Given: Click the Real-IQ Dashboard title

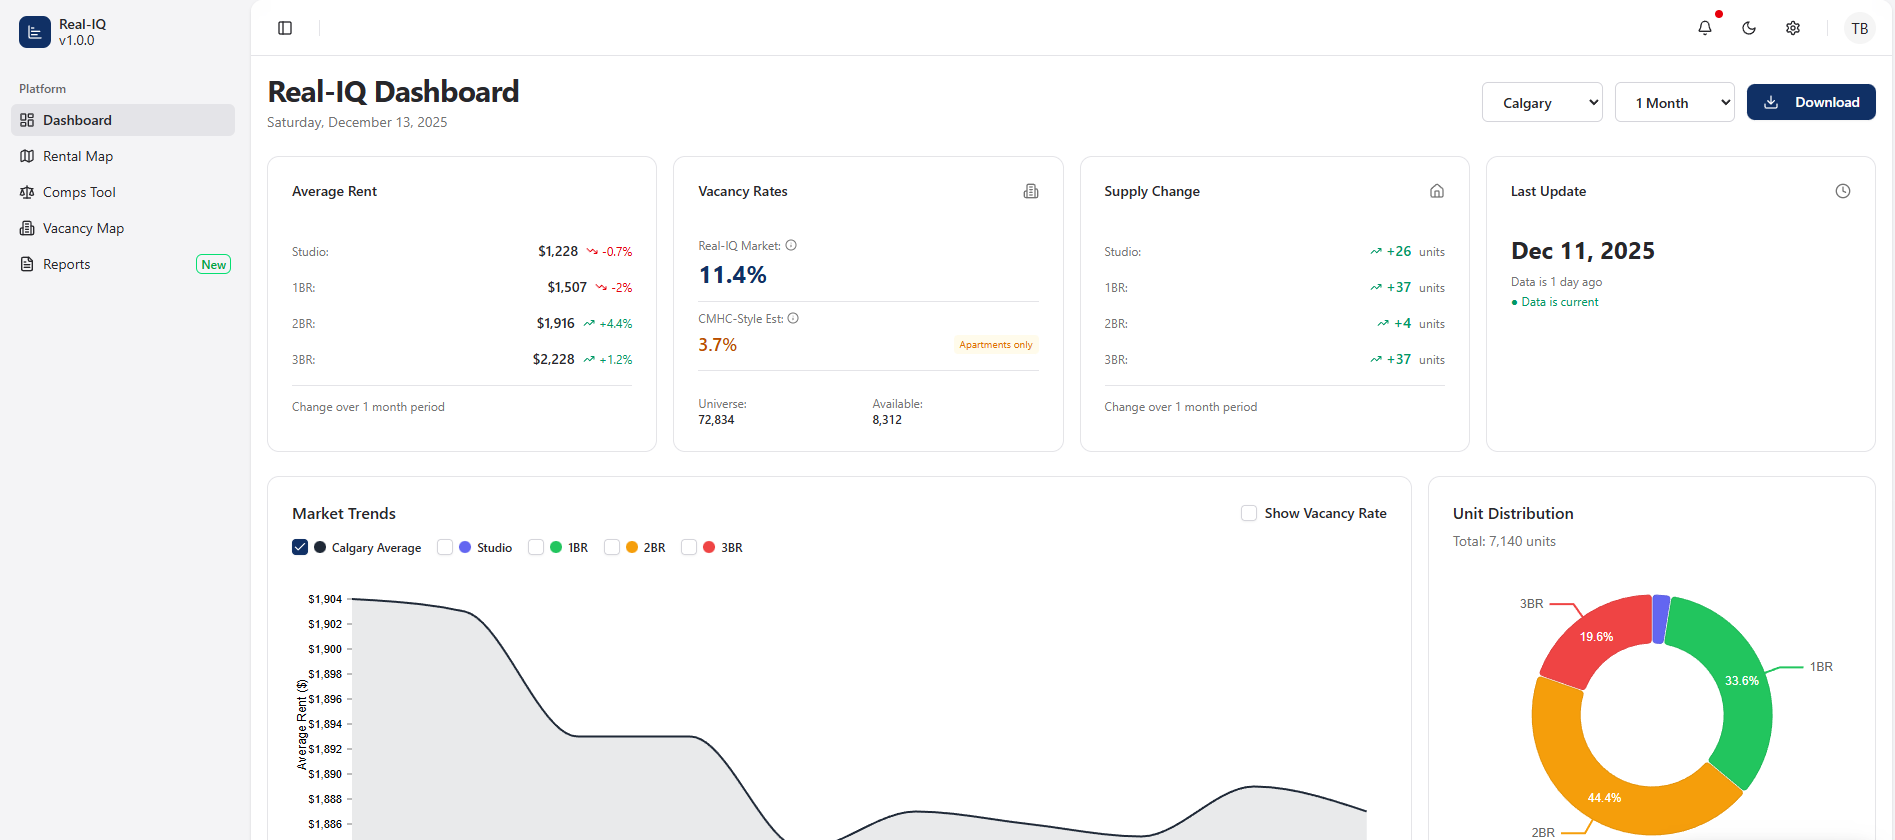Looking at the screenshot, I should click(393, 92).
